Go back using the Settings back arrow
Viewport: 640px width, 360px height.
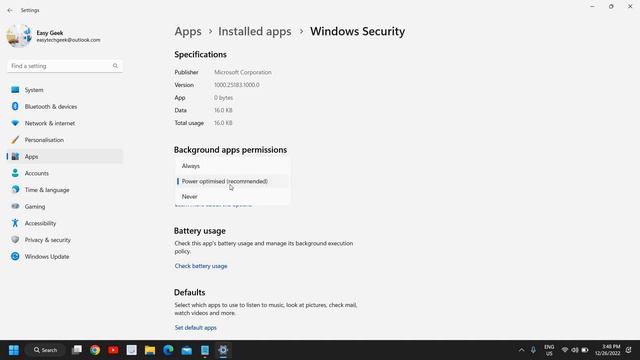click(10, 10)
